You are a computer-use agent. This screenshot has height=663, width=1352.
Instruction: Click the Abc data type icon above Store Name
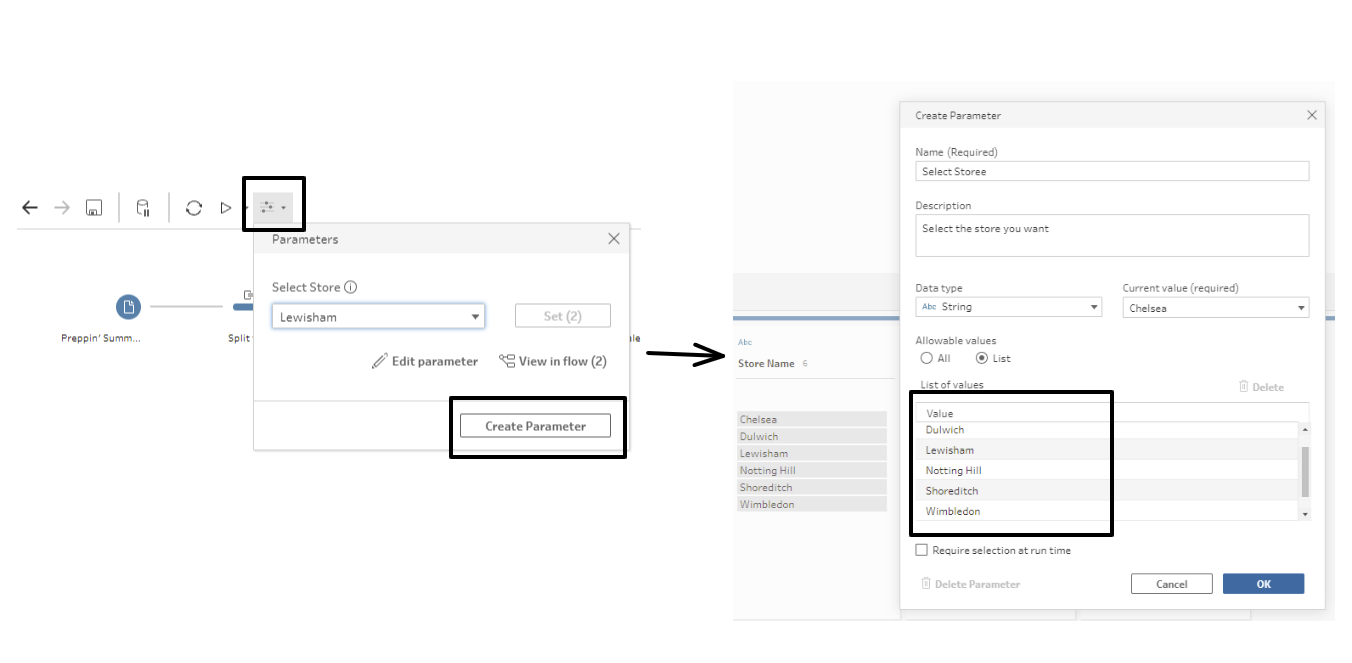745,342
